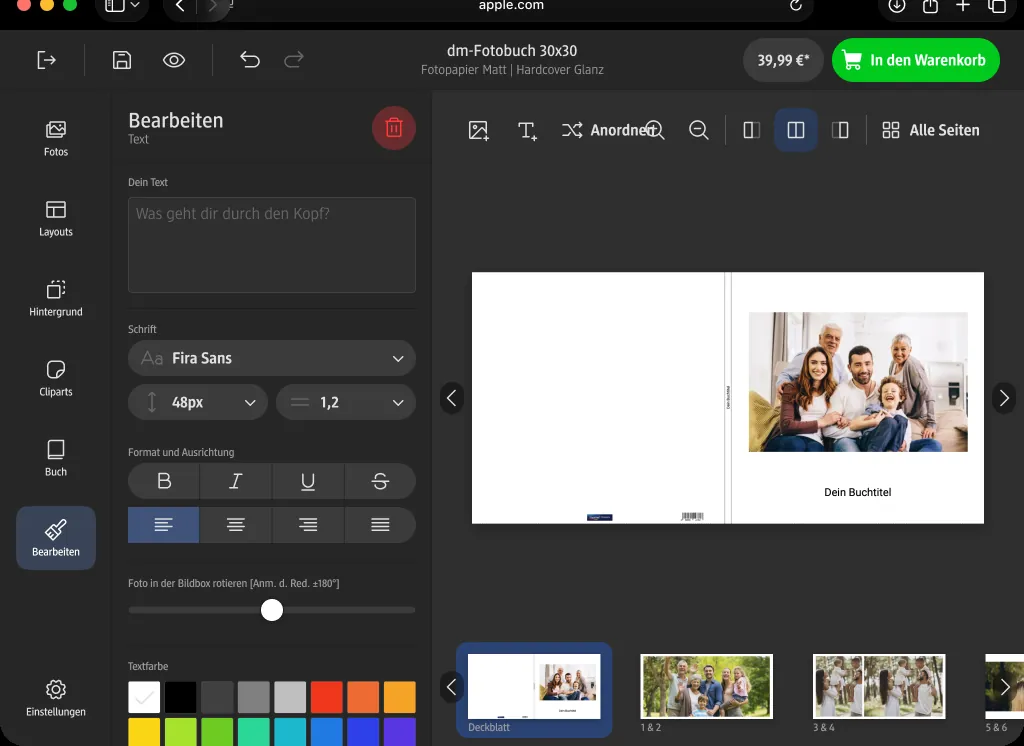This screenshot has width=1024, height=746.
Task: Open the Fira Sans font dropdown
Action: tap(272, 358)
